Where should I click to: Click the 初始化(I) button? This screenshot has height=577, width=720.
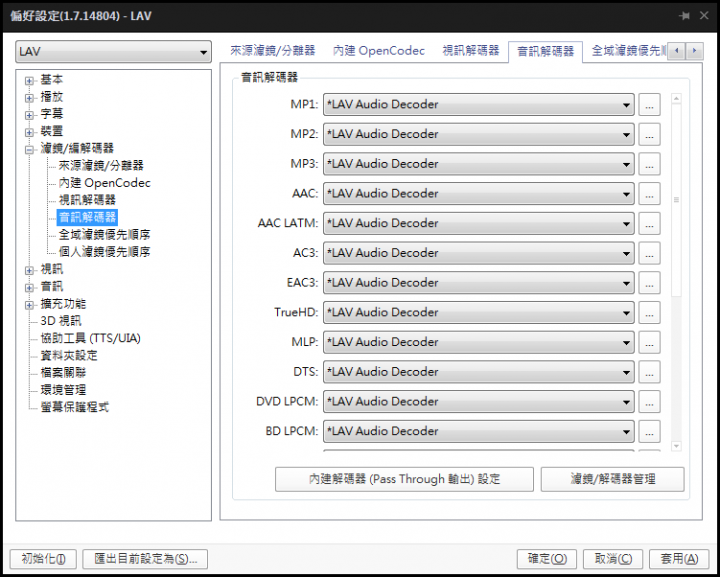pyautogui.click(x=43, y=559)
